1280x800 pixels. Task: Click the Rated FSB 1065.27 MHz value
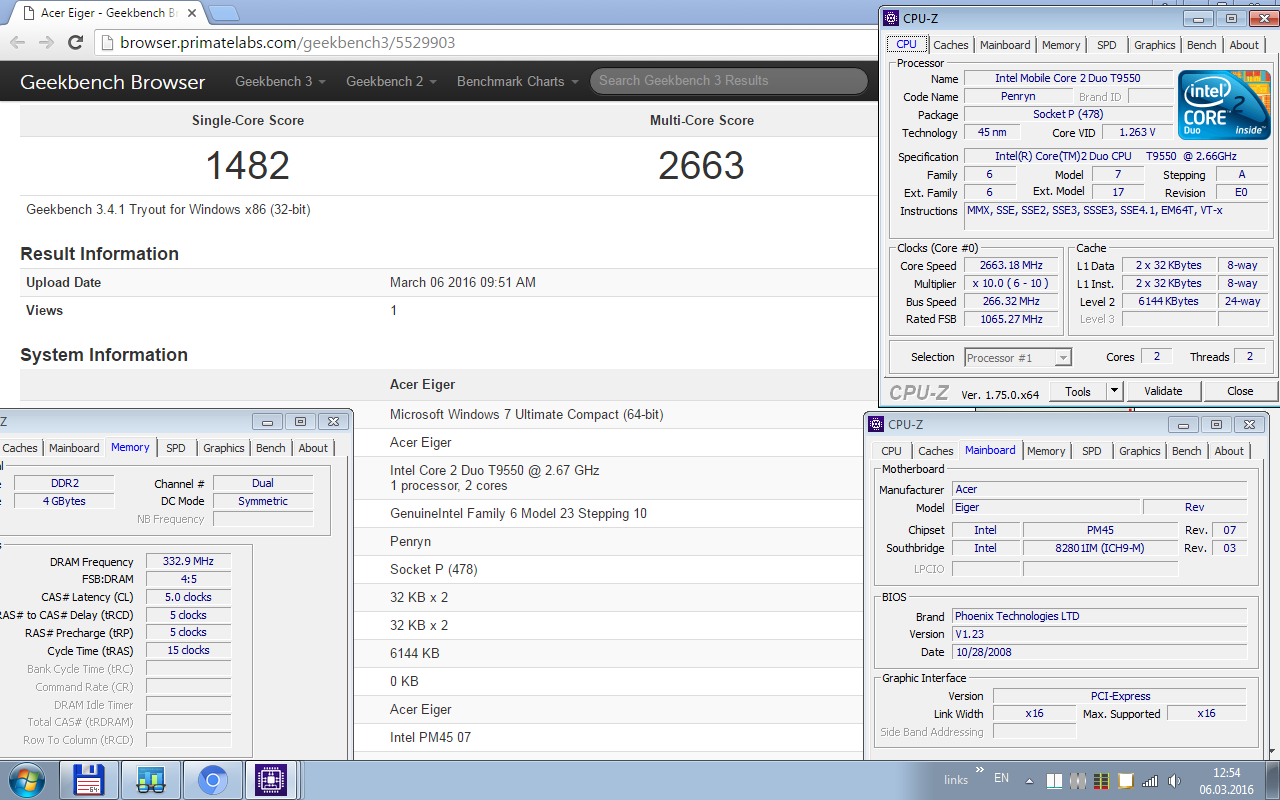[1012, 319]
